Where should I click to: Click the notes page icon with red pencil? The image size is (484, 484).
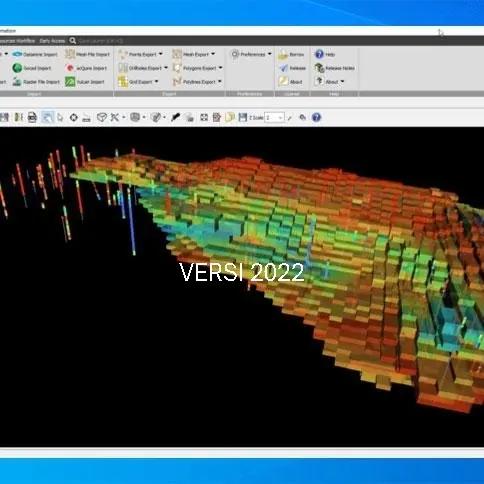tap(217, 117)
